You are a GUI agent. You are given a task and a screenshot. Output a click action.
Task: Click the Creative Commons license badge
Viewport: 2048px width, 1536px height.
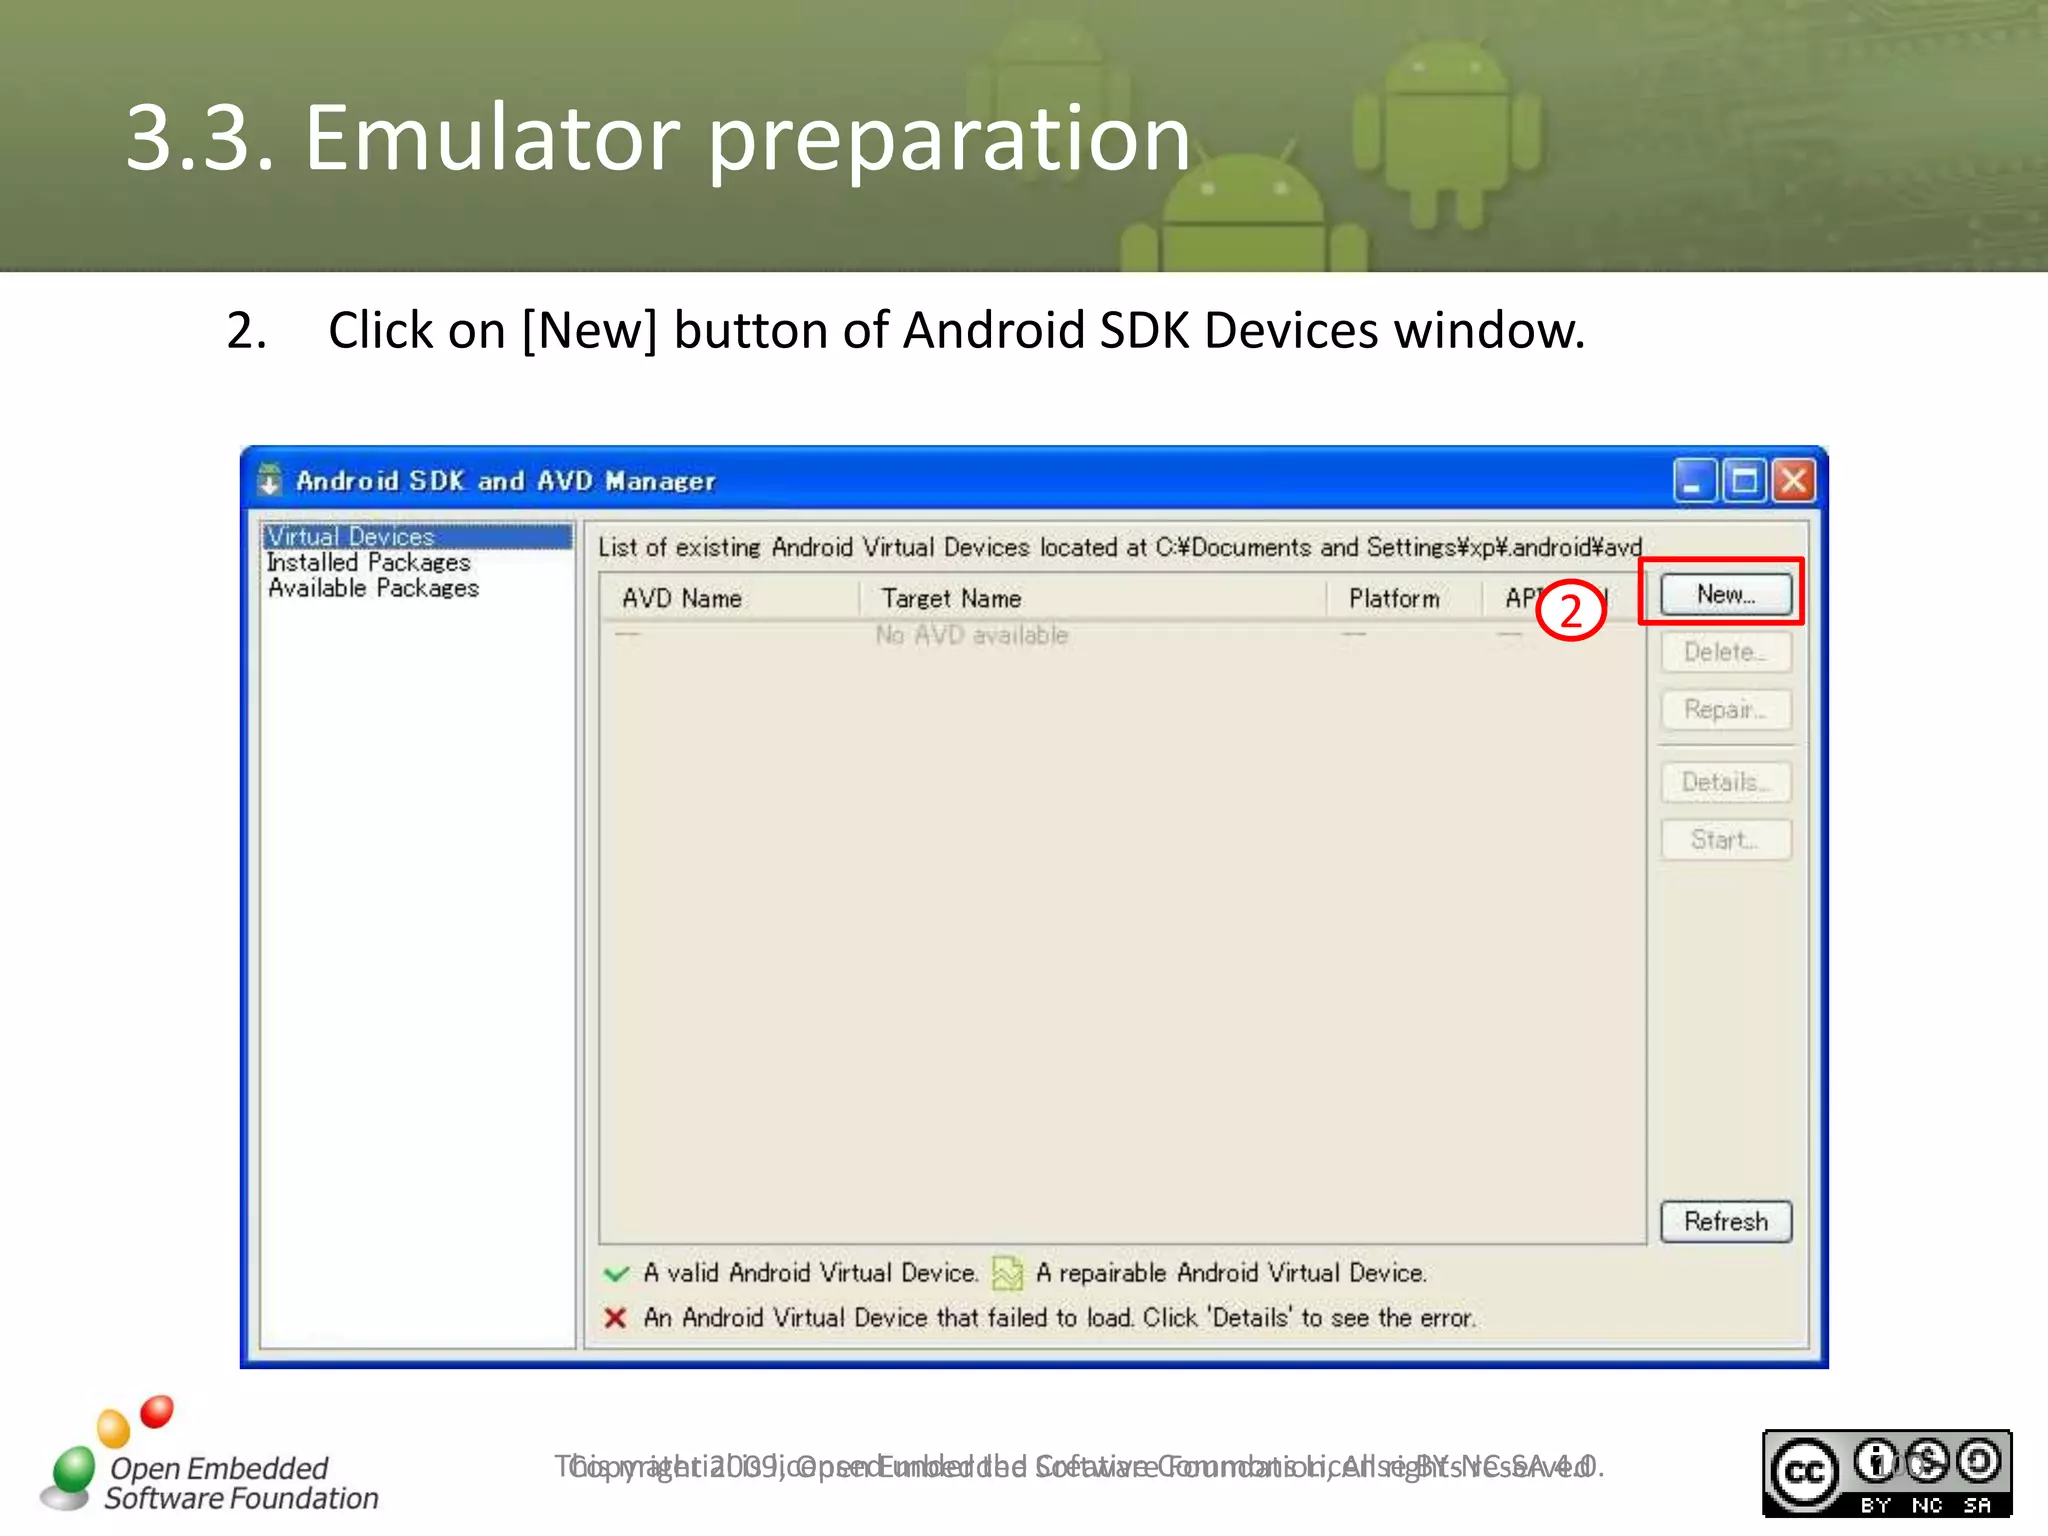pos(1886,1473)
